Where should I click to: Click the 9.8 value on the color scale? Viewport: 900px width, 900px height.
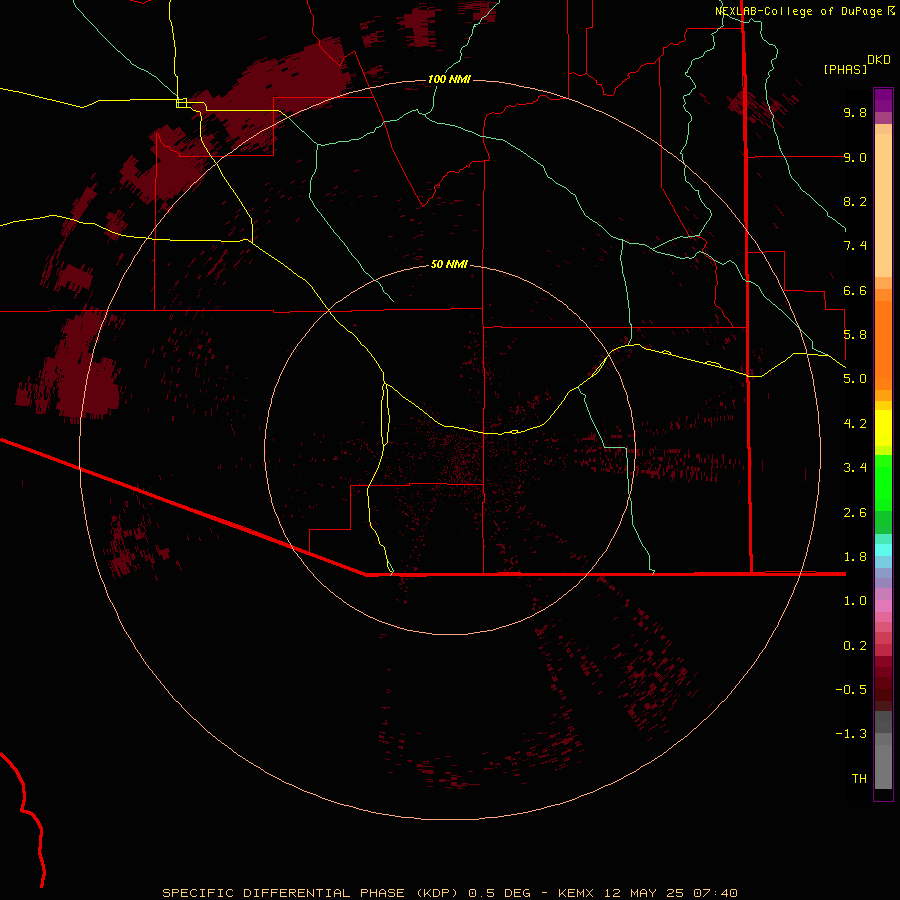click(855, 112)
